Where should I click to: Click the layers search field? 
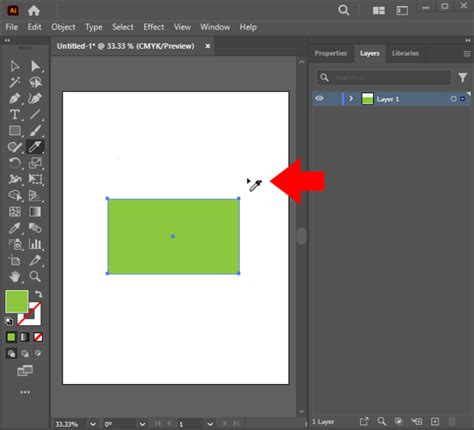coord(383,78)
